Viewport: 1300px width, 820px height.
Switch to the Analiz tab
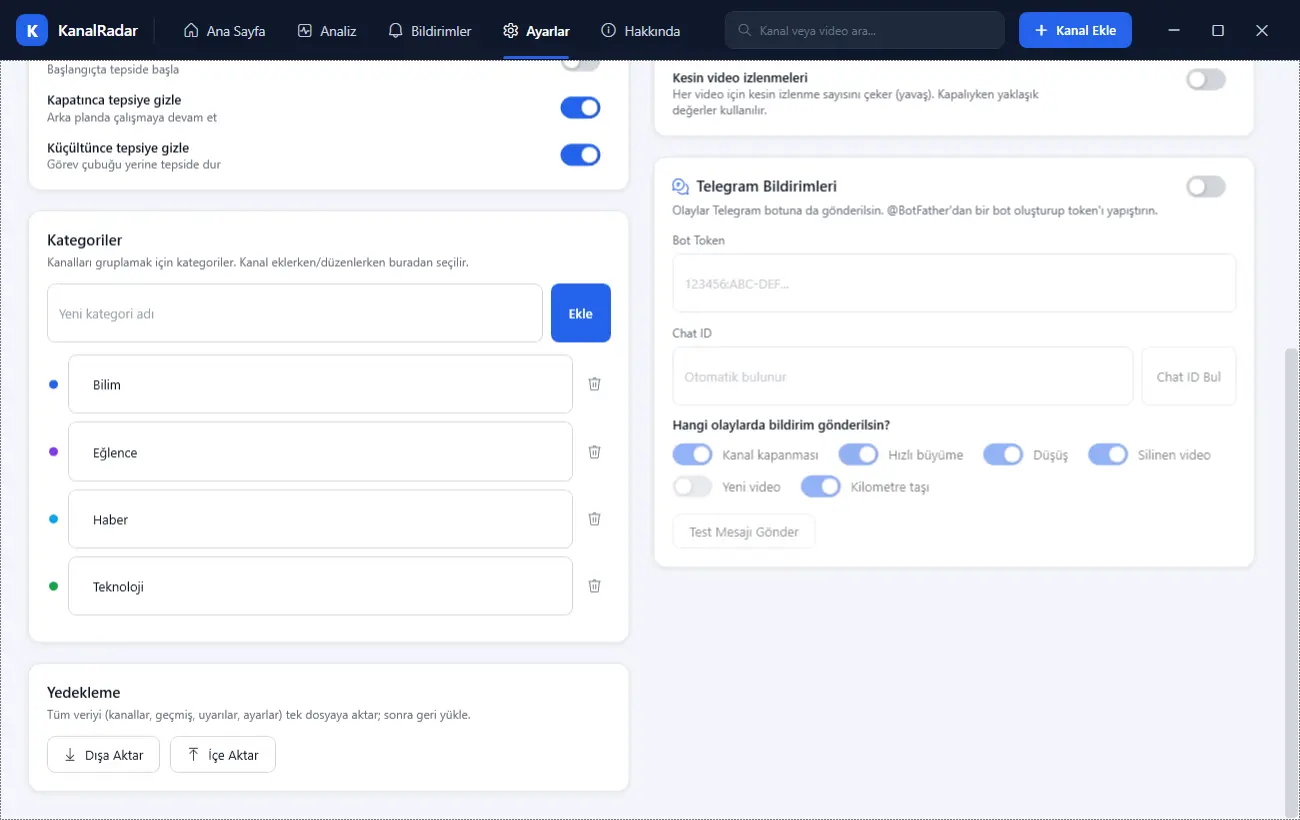coord(327,31)
